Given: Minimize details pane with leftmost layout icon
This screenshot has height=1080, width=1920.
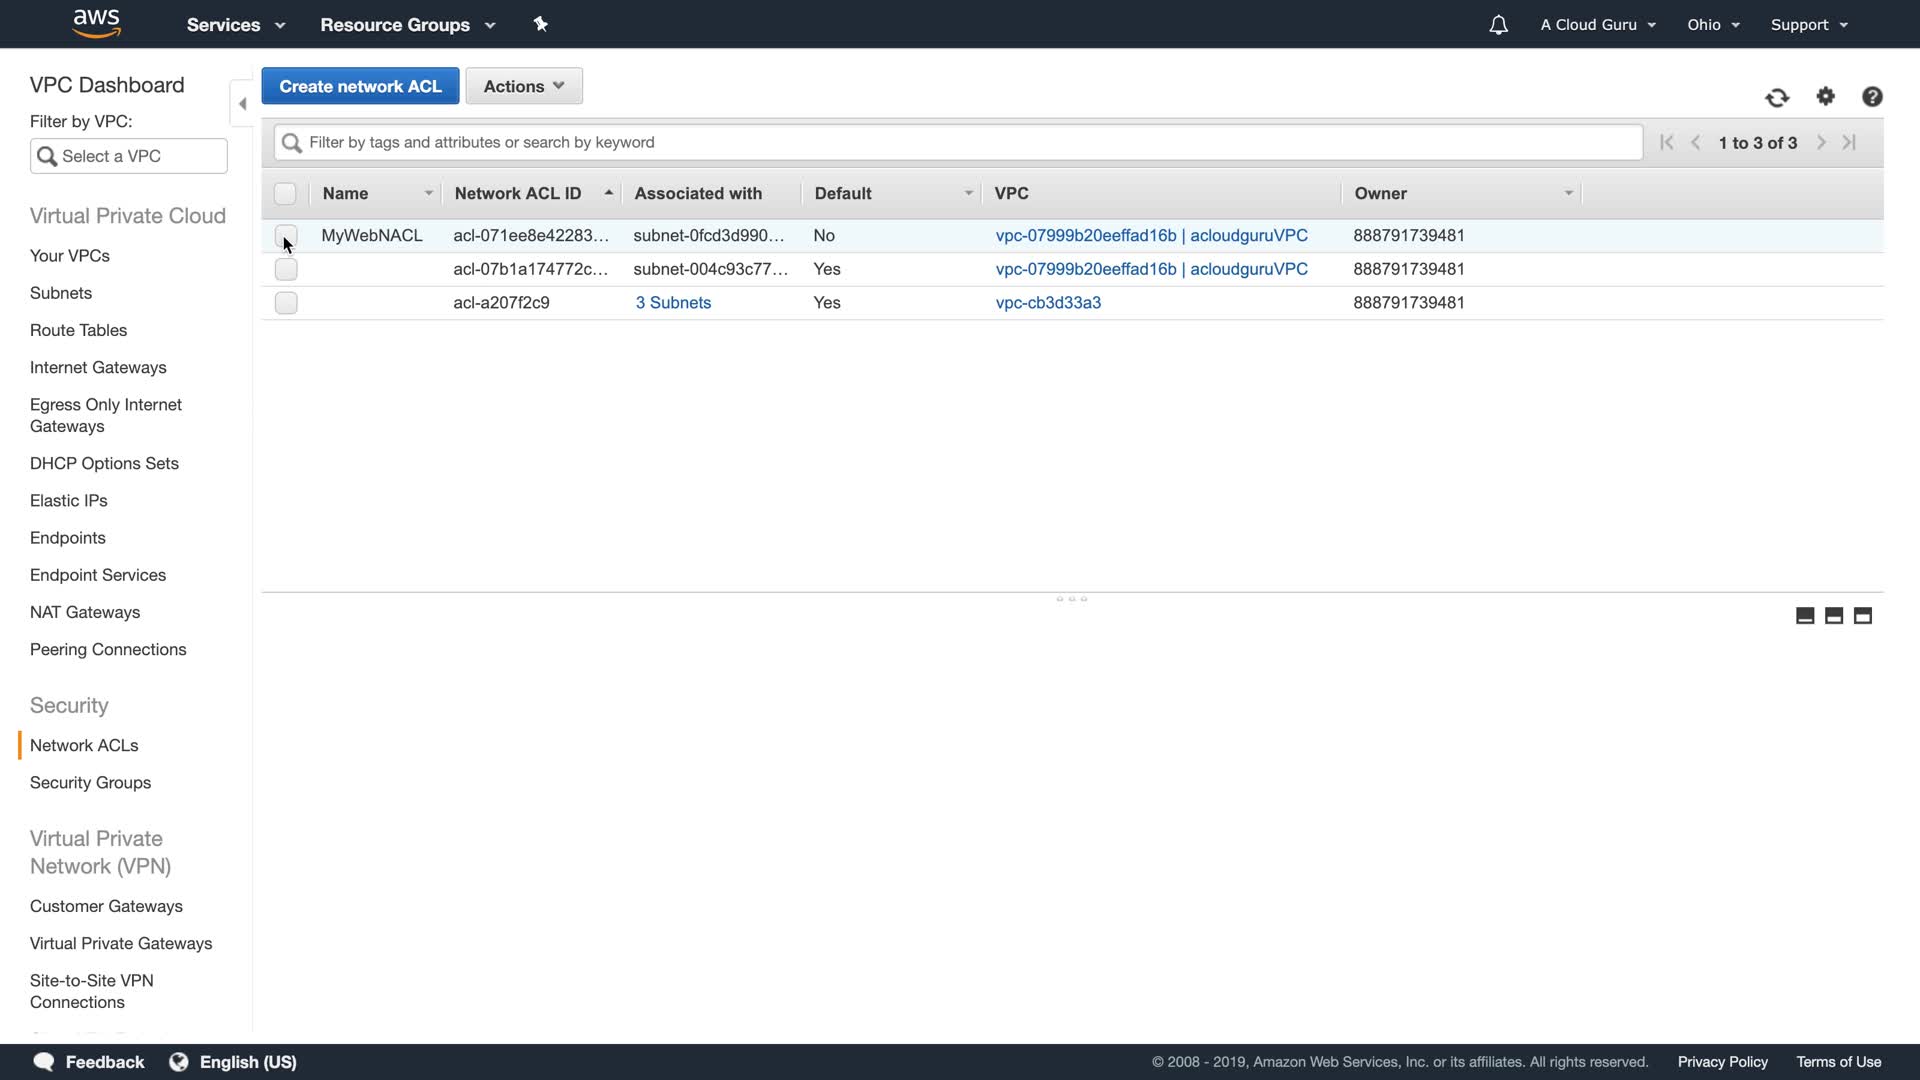Looking at the screenshot, I should (x=1805, y=616).
